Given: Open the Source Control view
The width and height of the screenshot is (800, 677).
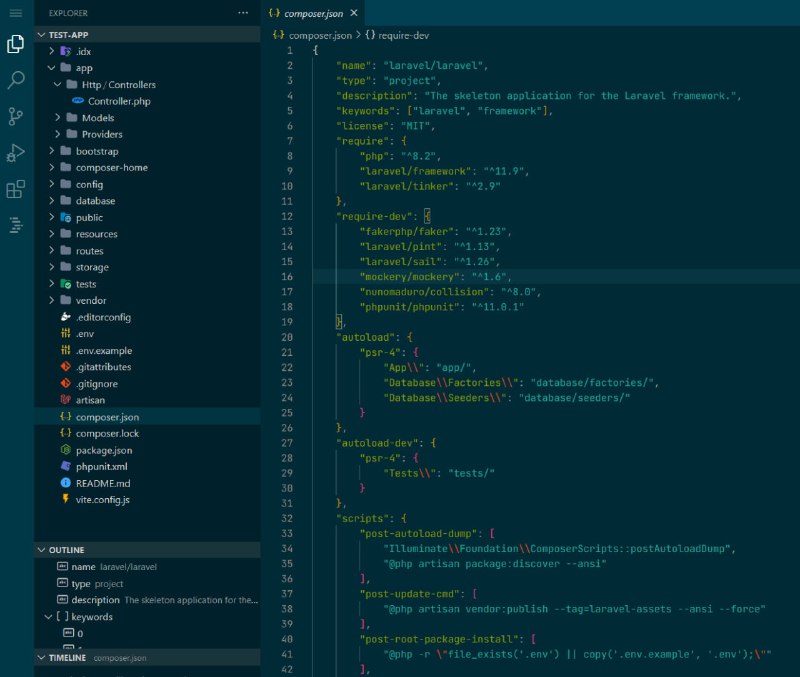Looking at the screenshot, I should (16, 116).
